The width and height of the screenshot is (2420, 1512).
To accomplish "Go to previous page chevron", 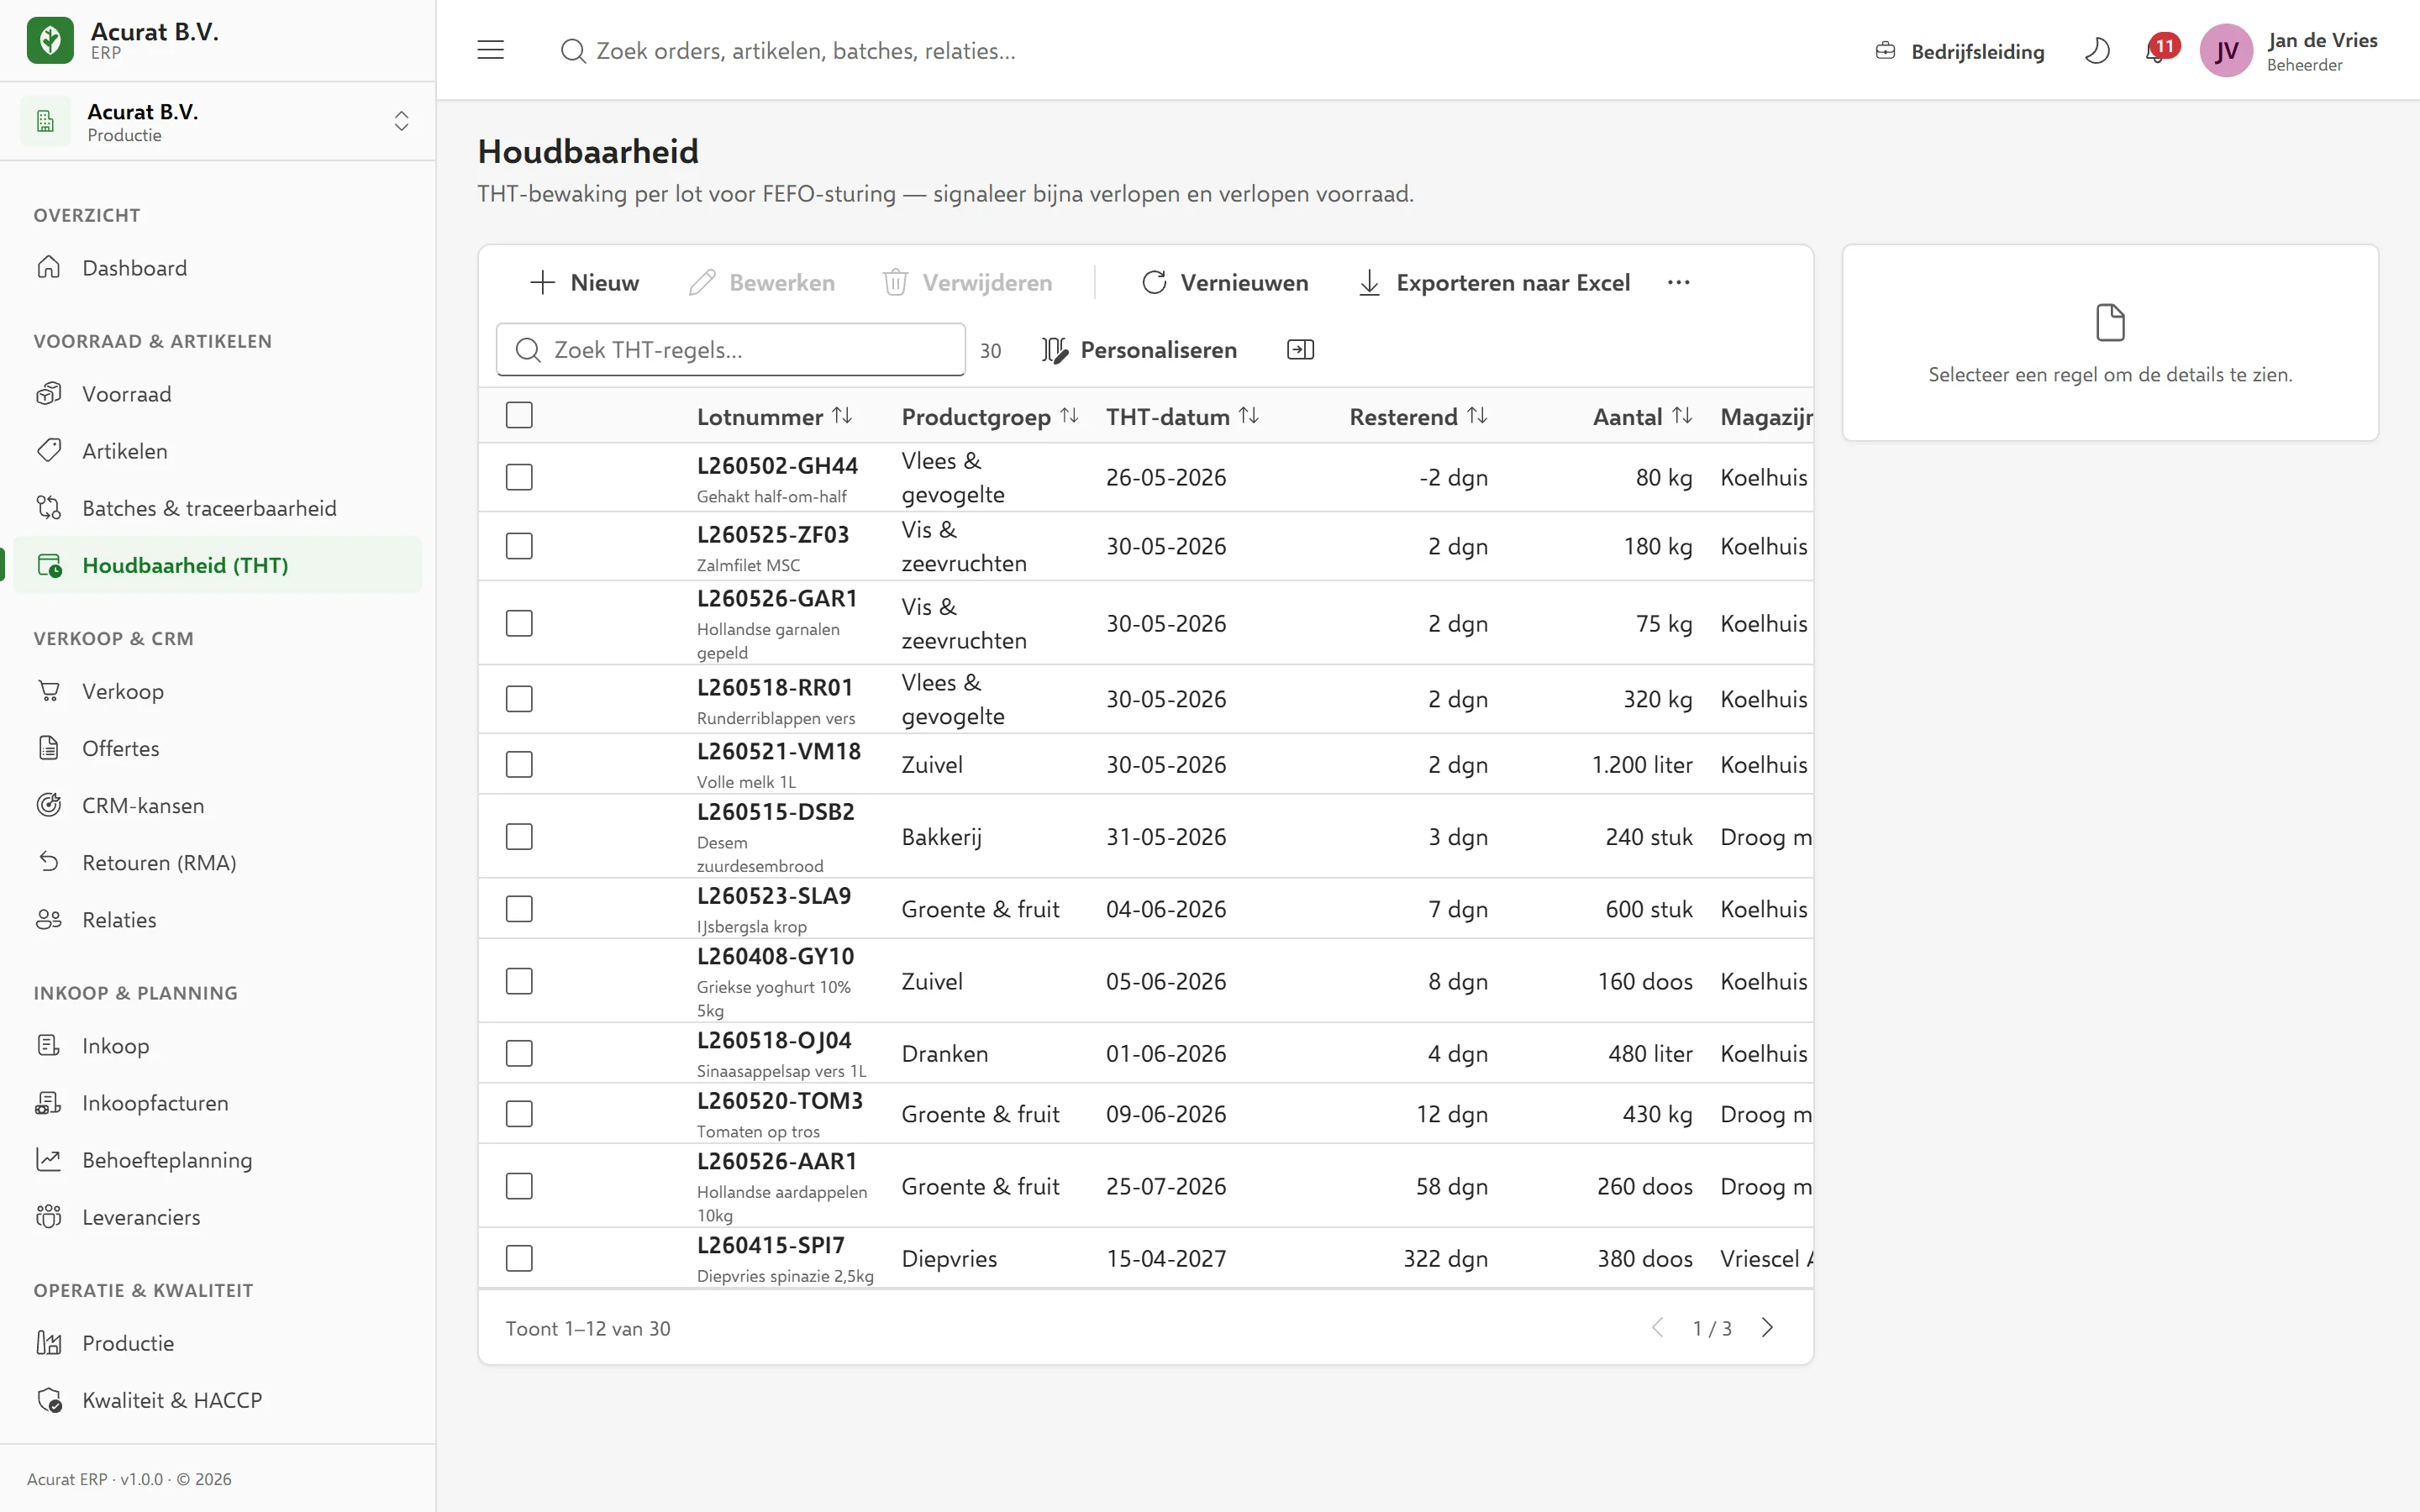I will (x=1657, y=1327).
